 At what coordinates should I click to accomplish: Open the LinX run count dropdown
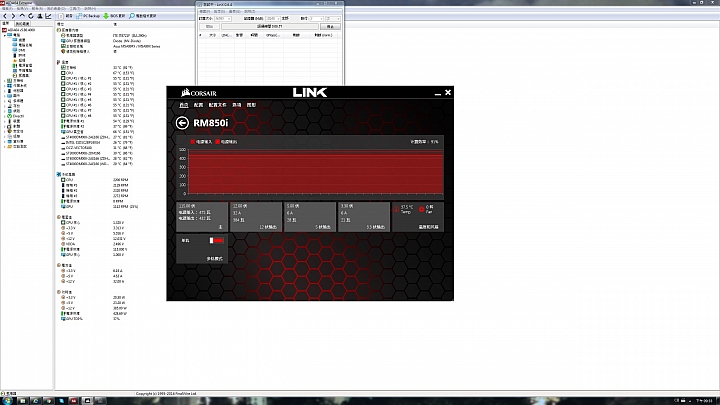[x=316, y=18]
